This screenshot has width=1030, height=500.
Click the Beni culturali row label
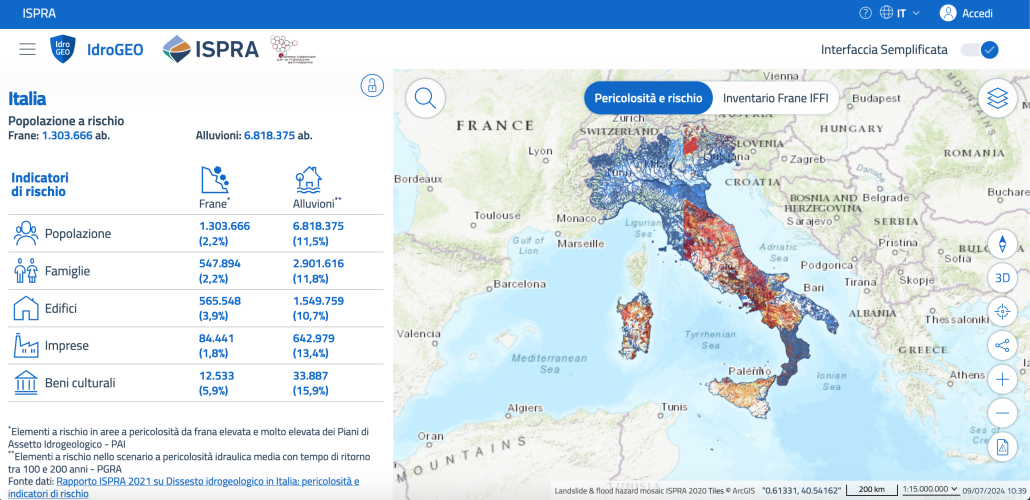coord(80,383)
